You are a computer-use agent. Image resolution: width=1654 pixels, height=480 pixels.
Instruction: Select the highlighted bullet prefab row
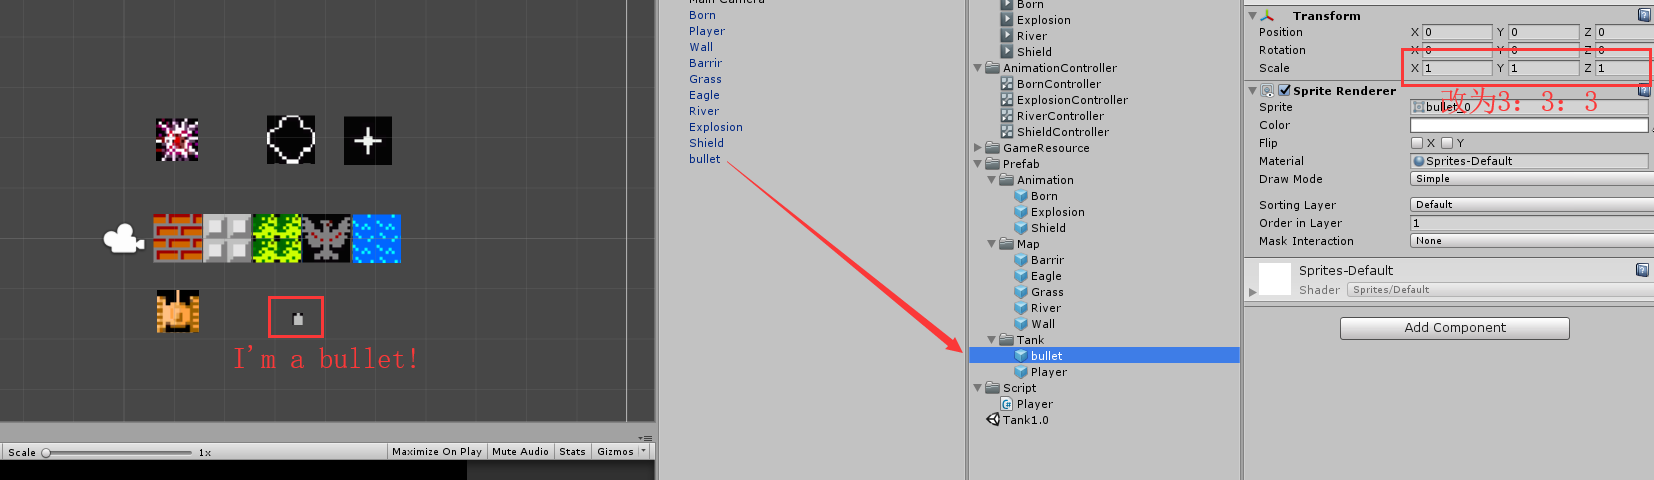(x=1104, y=356)
